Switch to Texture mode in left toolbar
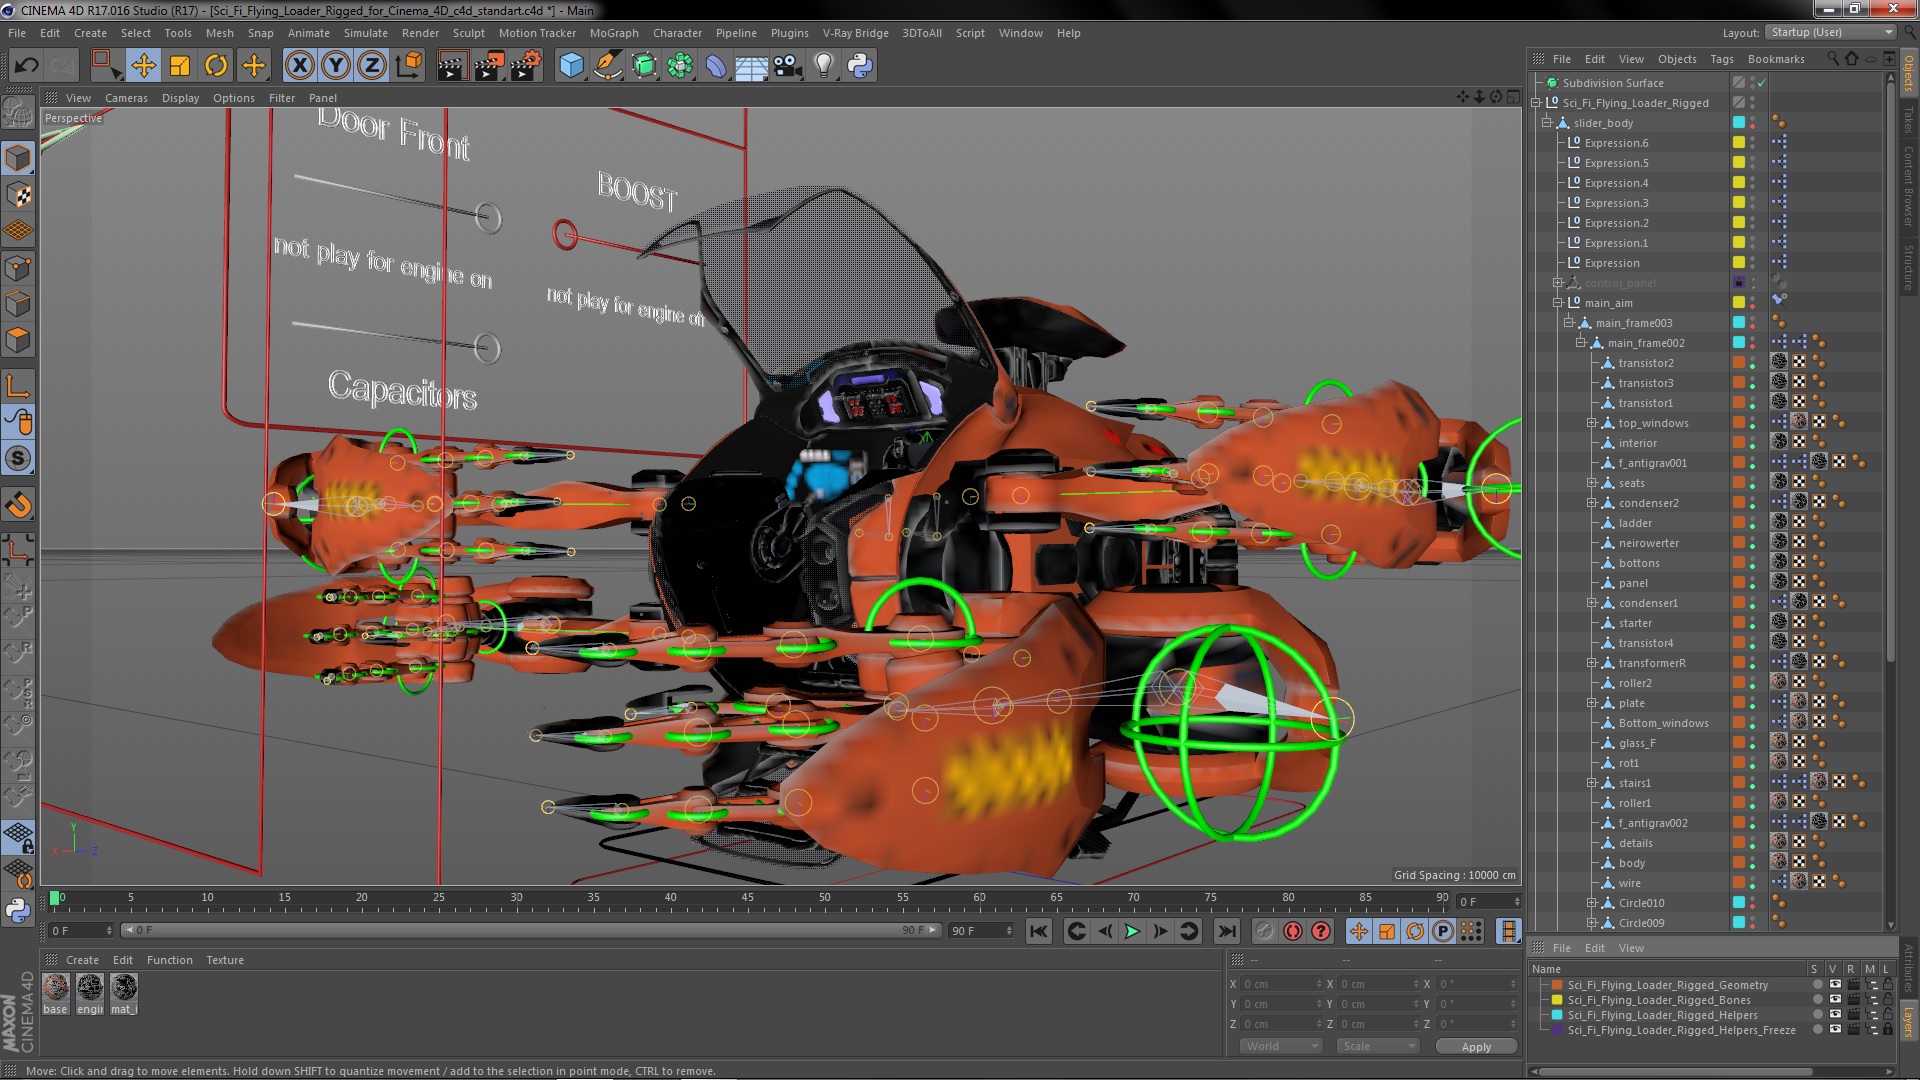The image size is (1920, 1080). pos(18,194)
